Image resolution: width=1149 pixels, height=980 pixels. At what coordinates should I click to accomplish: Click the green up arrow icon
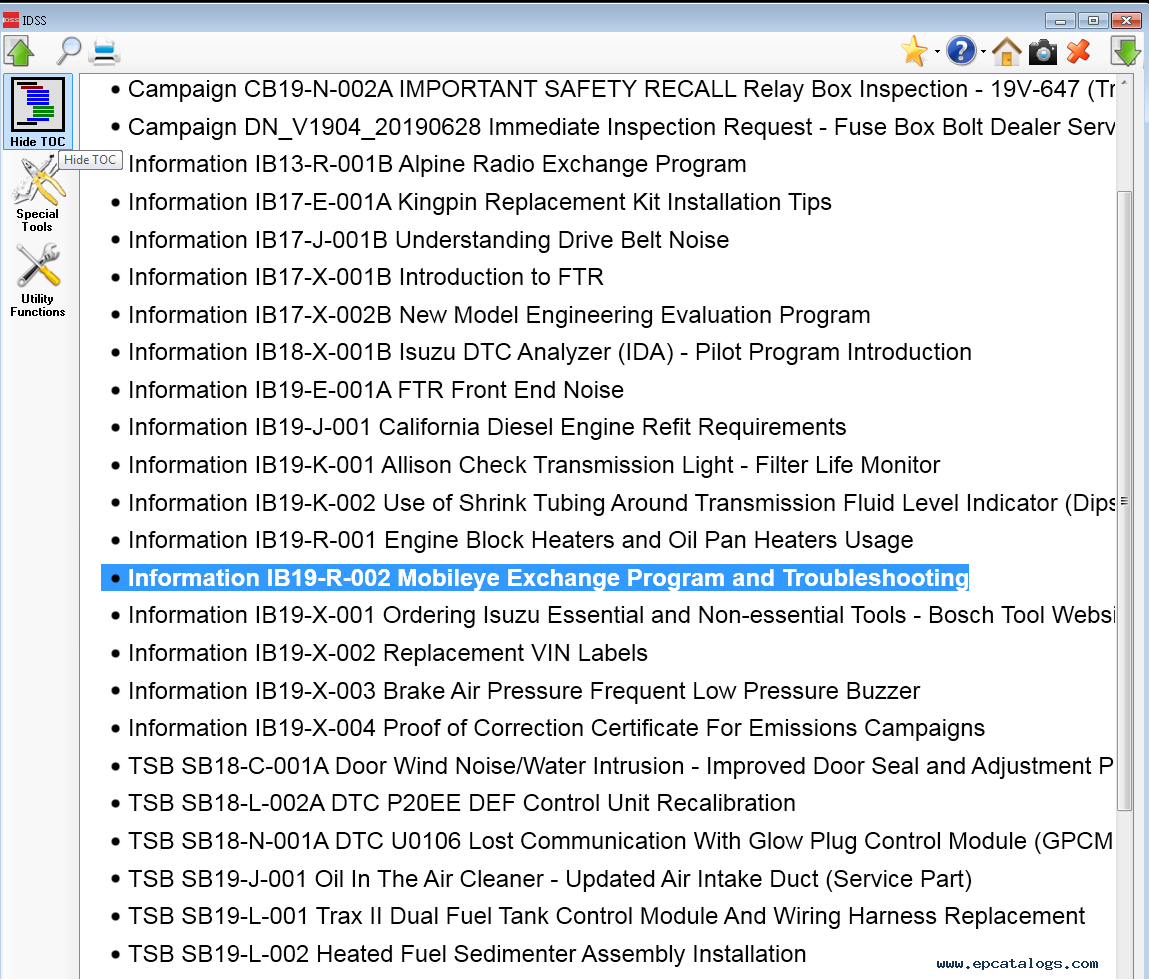(x=20, y=51)
